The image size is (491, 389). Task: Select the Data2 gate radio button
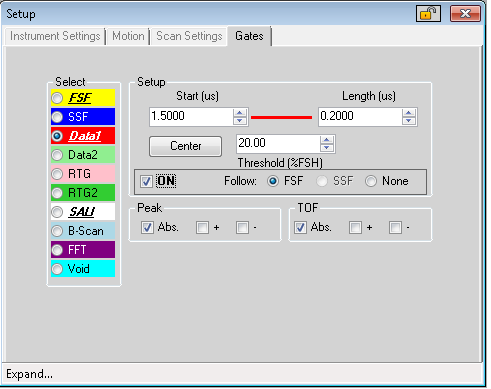pos(57,155)
